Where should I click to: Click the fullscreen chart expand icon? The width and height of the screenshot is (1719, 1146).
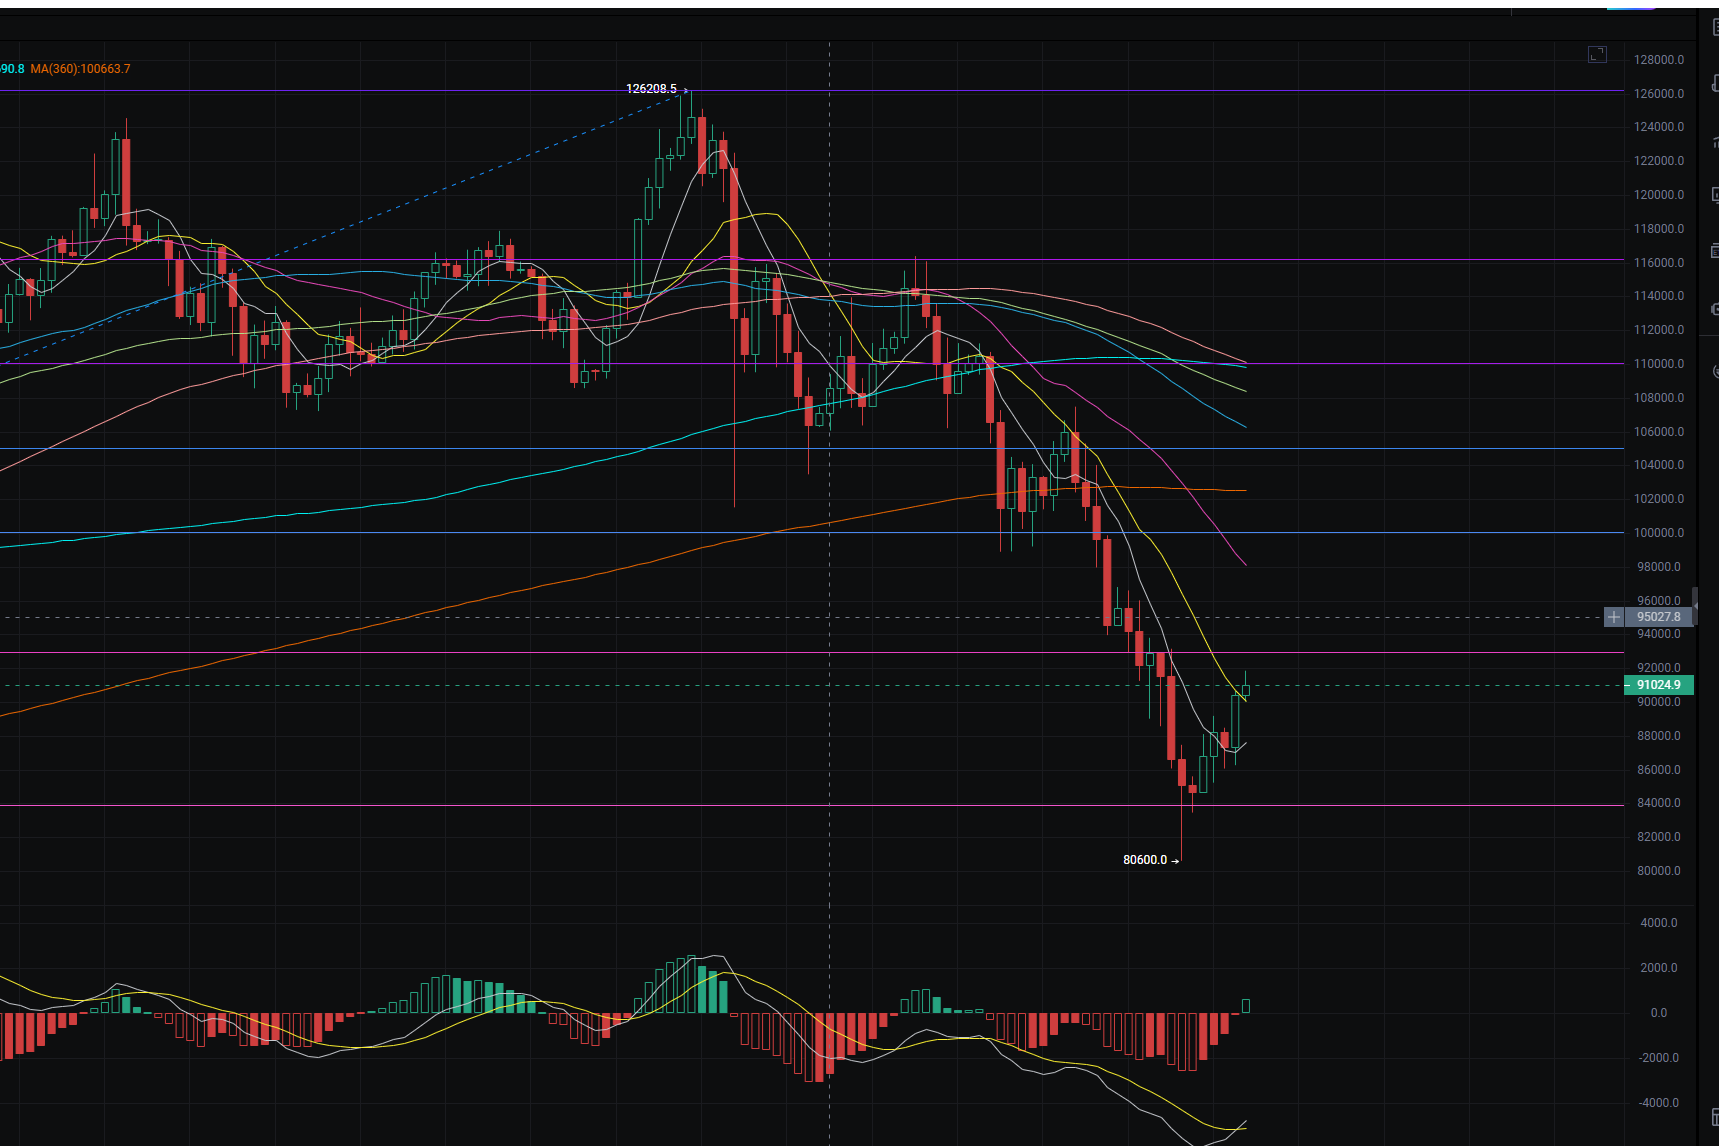[x=1597, y=54]
